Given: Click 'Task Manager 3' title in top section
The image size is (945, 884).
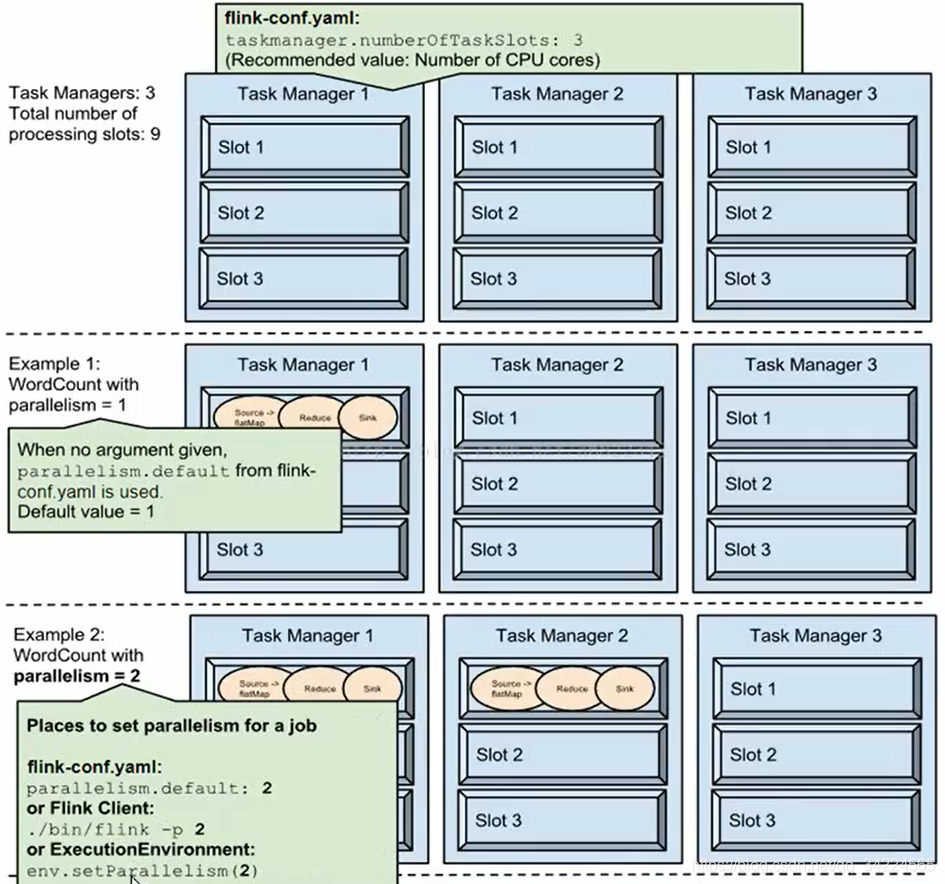Looking at the screenshot, I should coord(811,94).
